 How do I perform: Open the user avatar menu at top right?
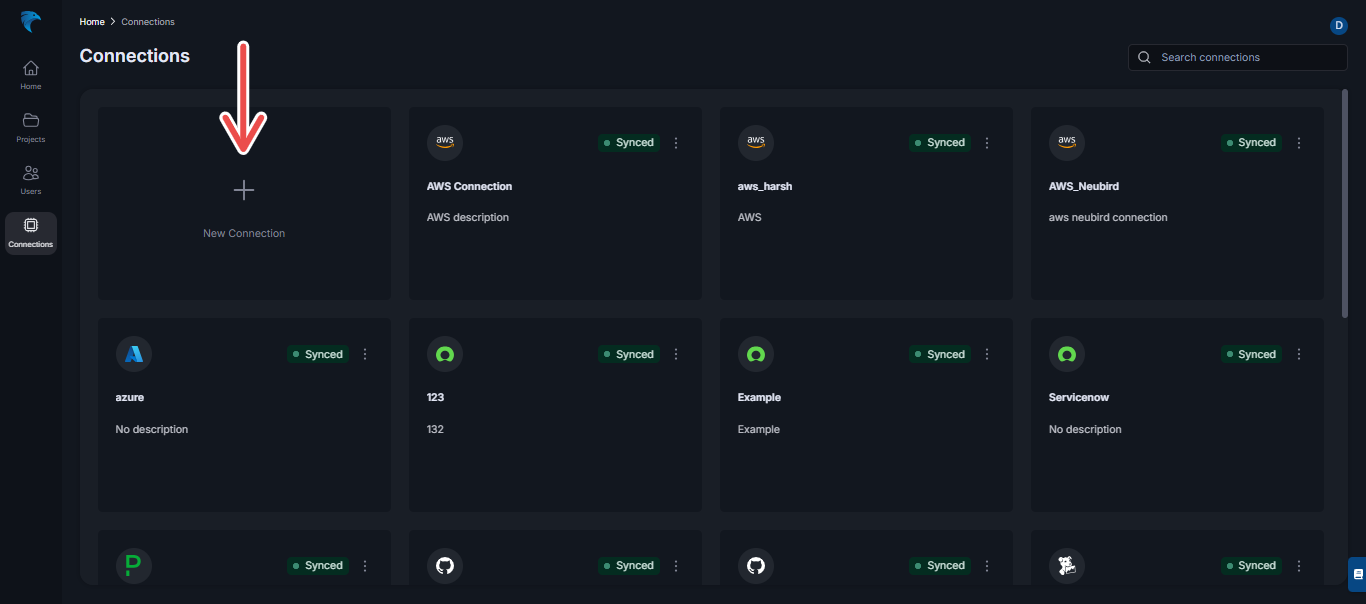click(1339, 25)
